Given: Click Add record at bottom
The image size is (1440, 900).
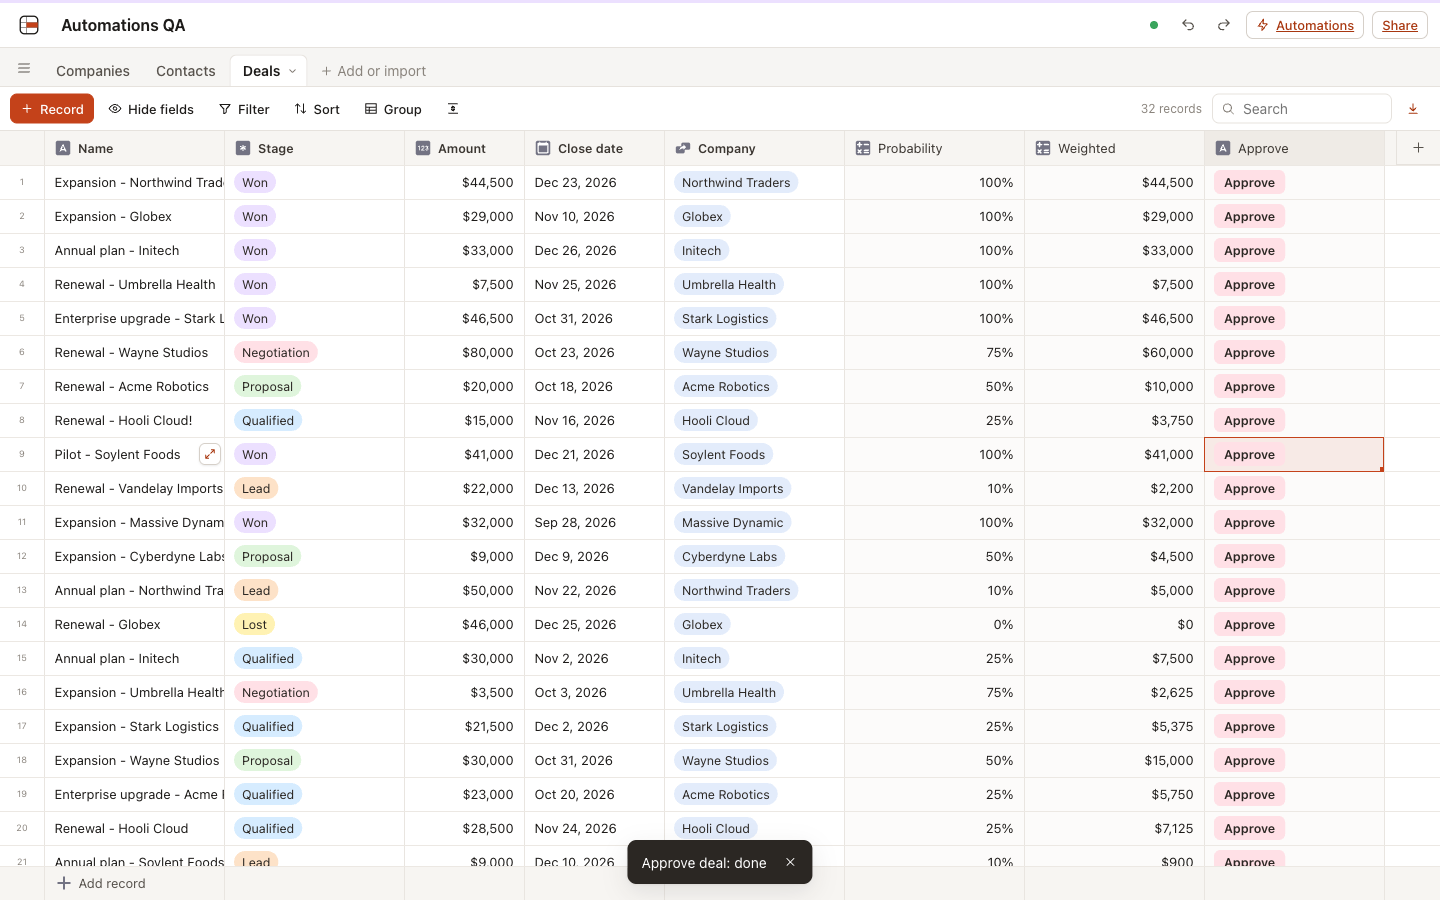Looking at the screenshot, I should [101, 883].
